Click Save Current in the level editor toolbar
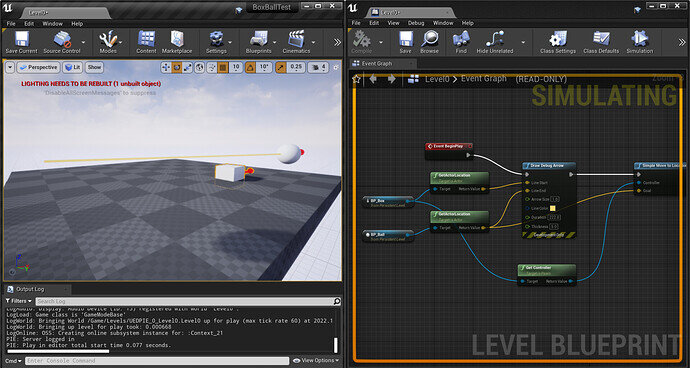The height and width of the screenshot is (368, 690). [22, 42]
